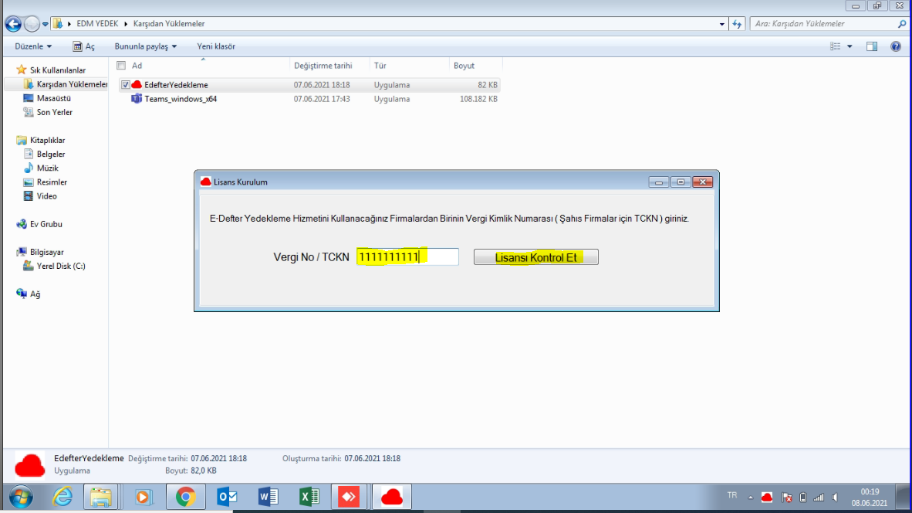
Task: Open the Düzenle dropdown menu
Action: coord(33,46)
